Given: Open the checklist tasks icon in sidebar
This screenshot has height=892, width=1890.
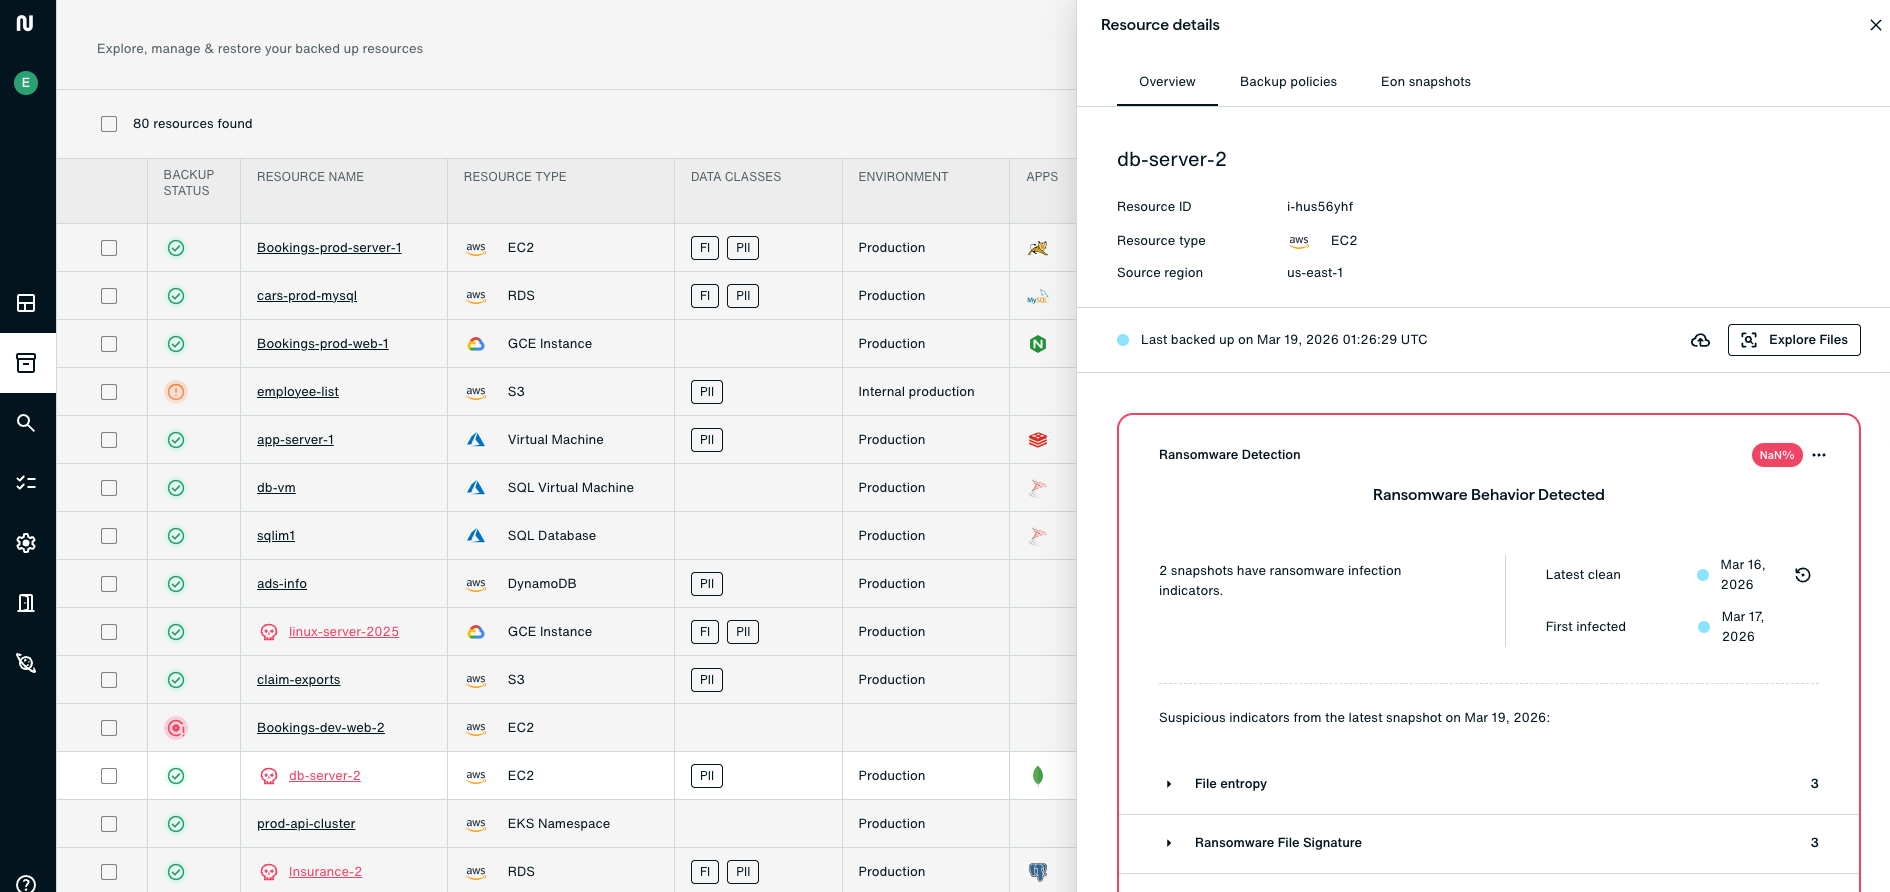Looking at the screenshot, I should [26, 483].
